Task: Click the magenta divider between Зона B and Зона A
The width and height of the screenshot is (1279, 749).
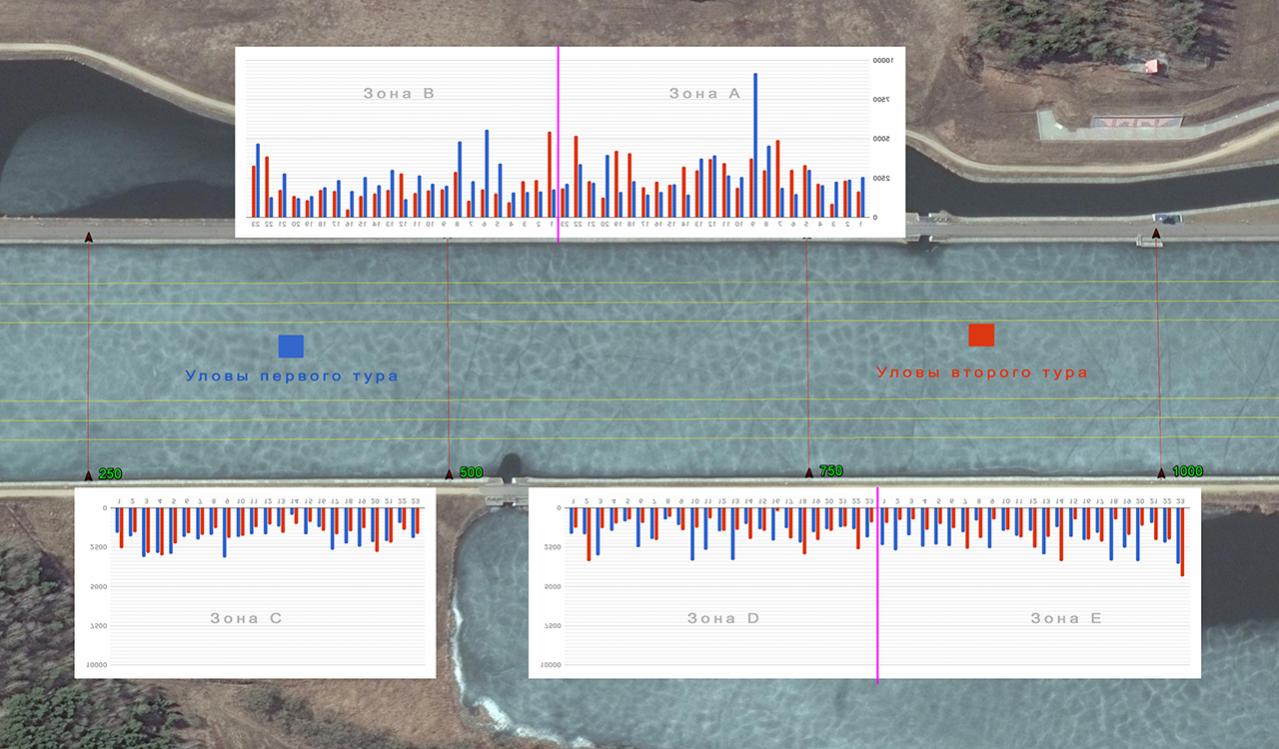Action: (558, 140)
